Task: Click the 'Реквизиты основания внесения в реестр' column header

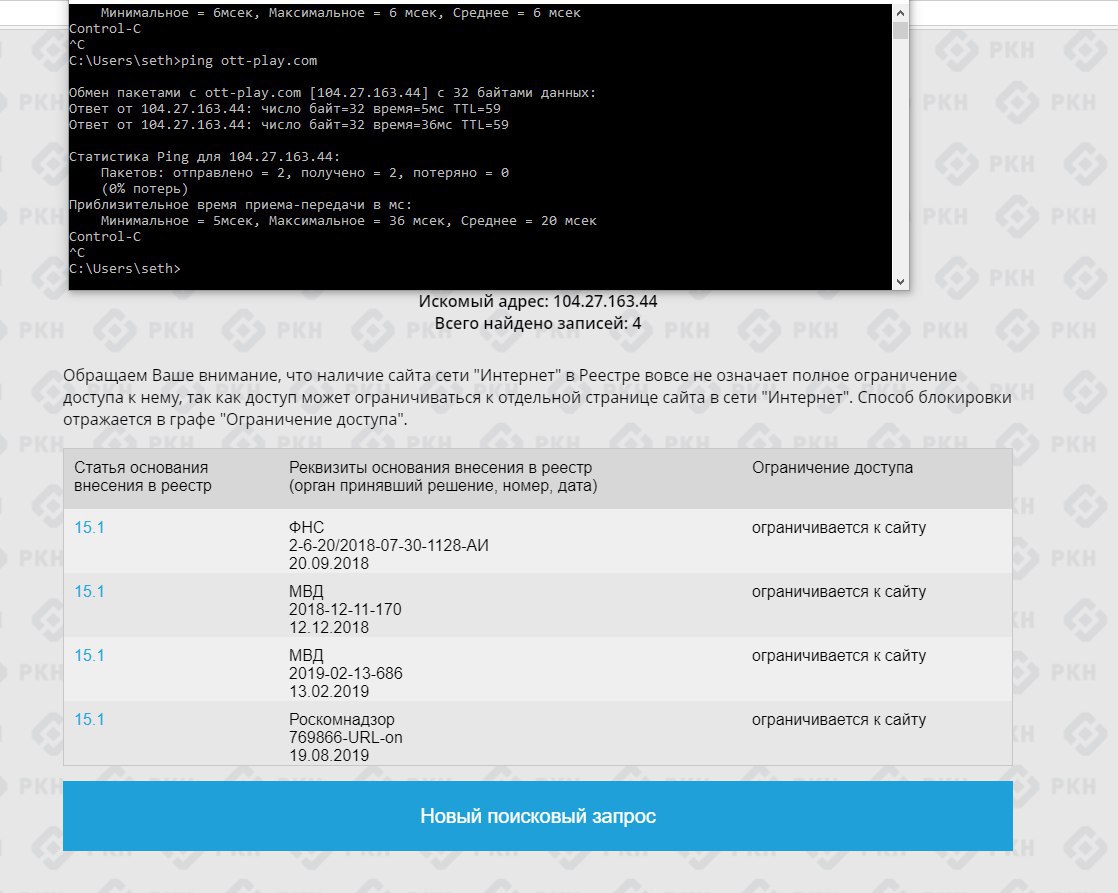Action: [443, 476]
